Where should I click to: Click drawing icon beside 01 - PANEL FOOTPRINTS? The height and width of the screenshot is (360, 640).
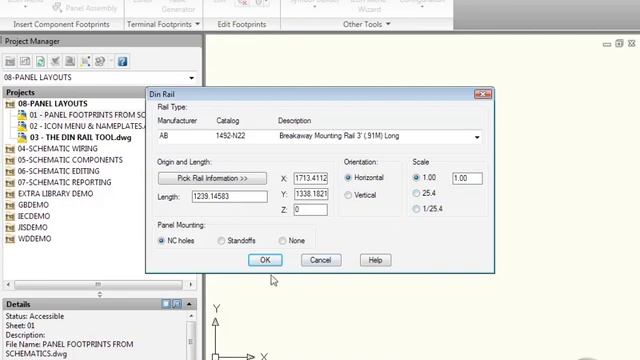22,115
